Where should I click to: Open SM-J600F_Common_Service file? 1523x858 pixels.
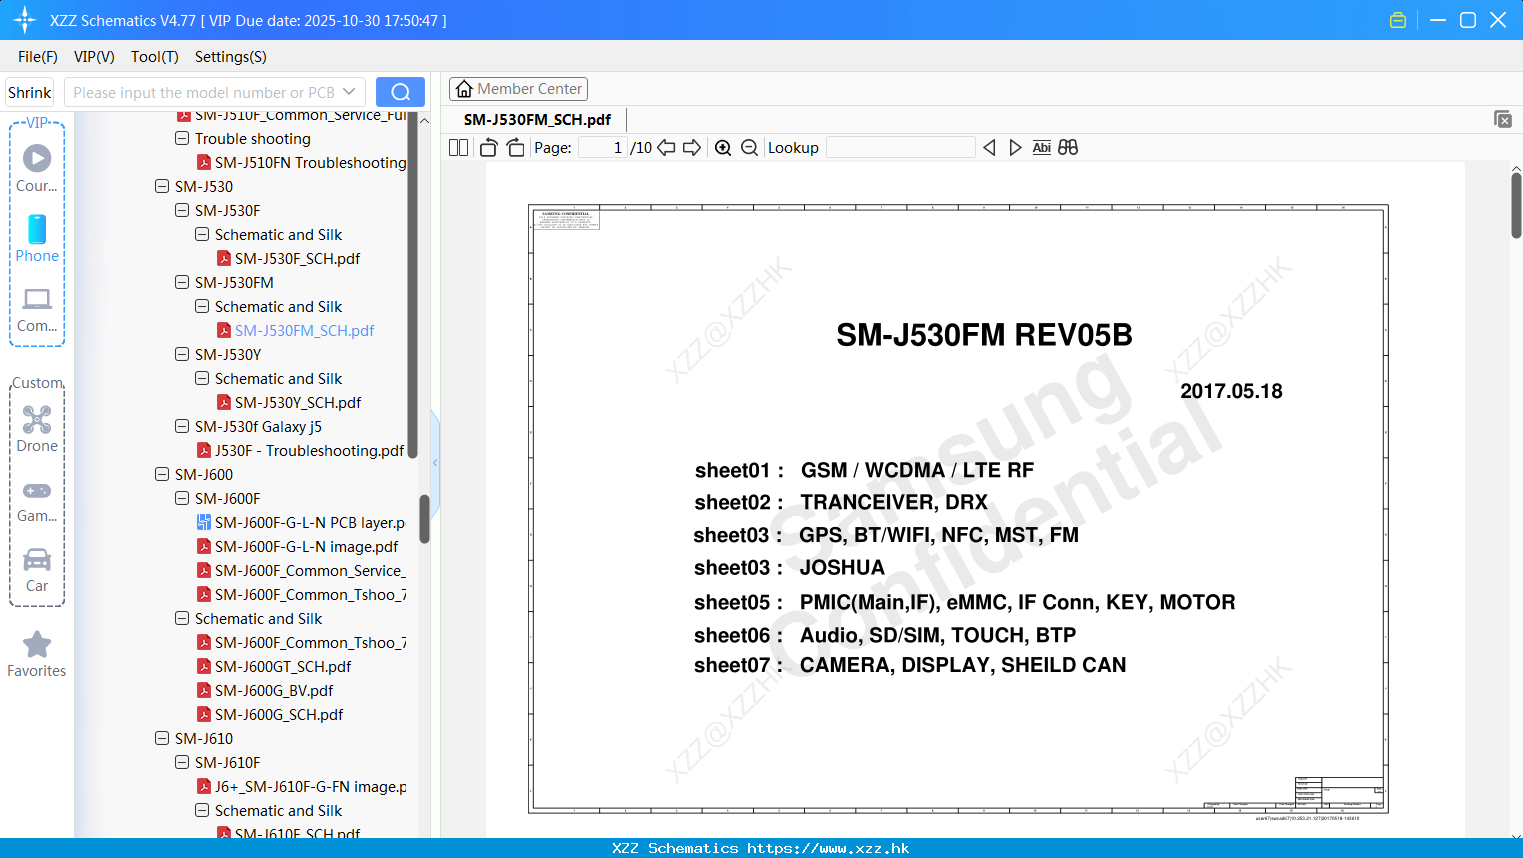tap(301, 570)
